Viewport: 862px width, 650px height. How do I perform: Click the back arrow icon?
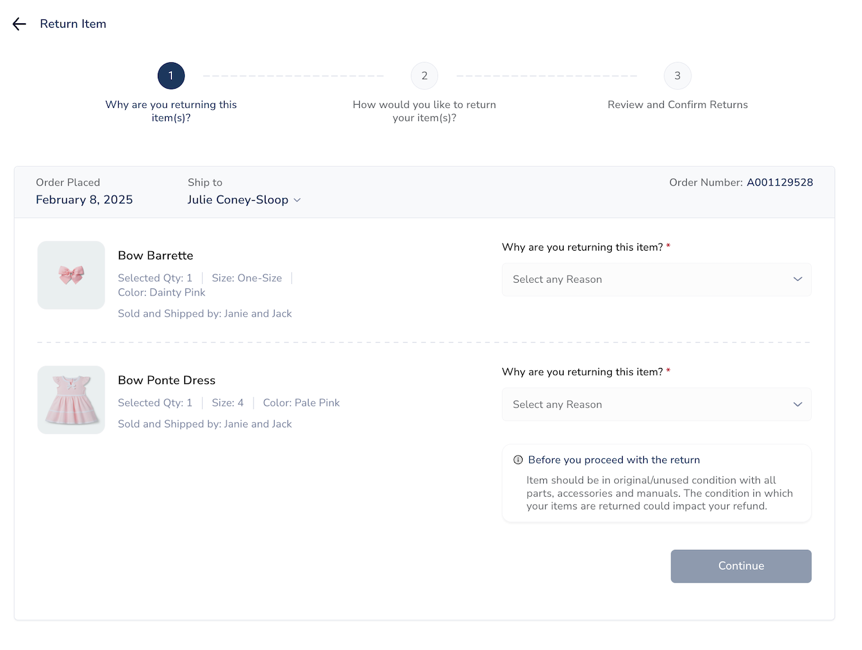(x=19, y=24)
